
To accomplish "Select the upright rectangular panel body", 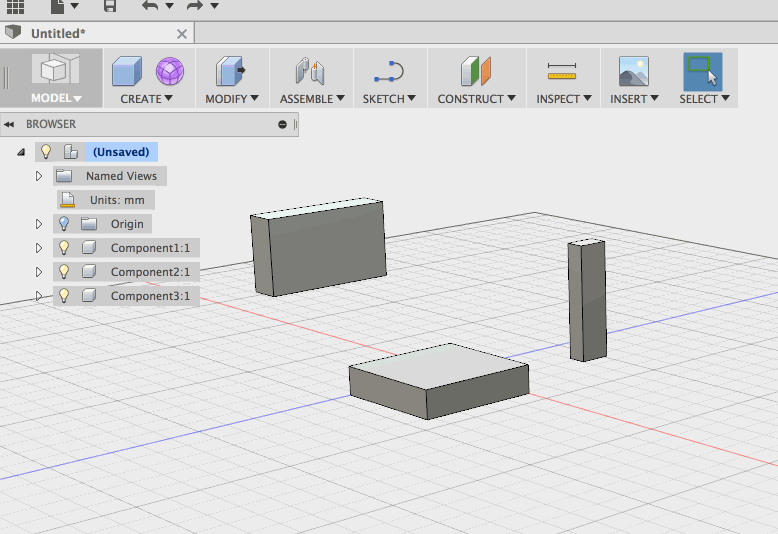I will pyautogui.click(x=318, y=247).
